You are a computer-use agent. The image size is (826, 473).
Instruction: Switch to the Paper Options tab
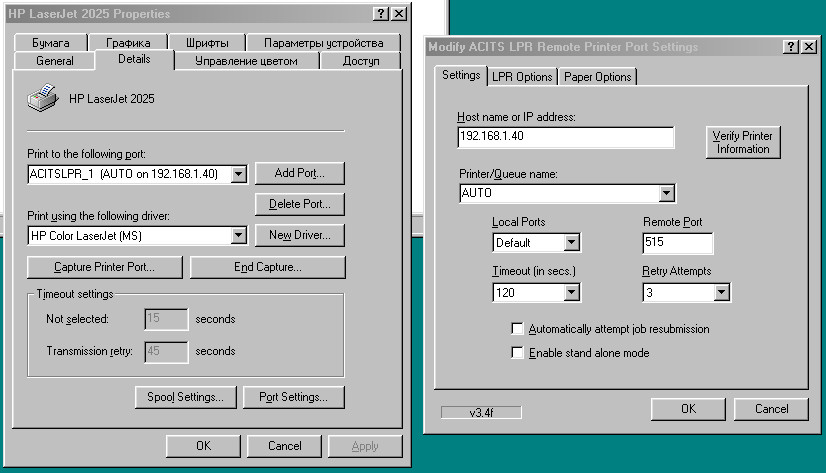point(597,77)
